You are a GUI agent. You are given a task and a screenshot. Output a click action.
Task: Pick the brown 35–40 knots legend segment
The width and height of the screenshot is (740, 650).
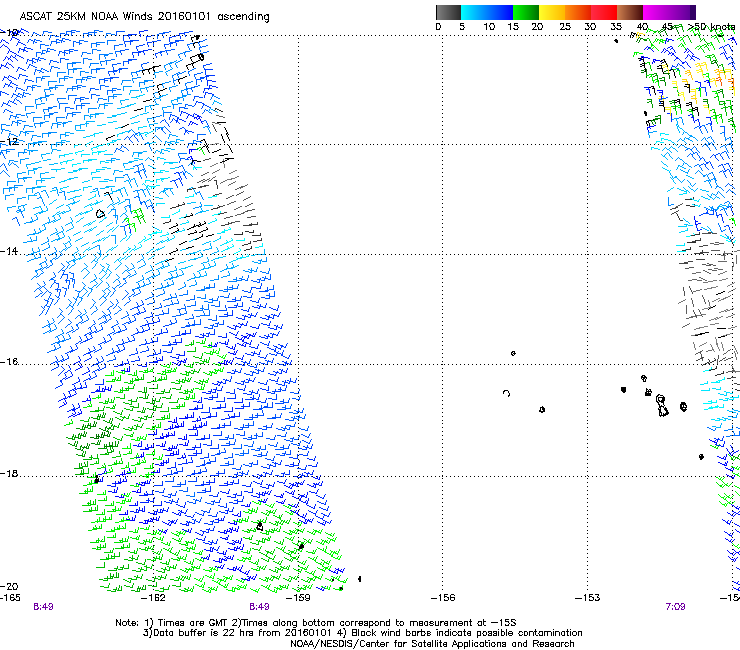pos(630,12)
